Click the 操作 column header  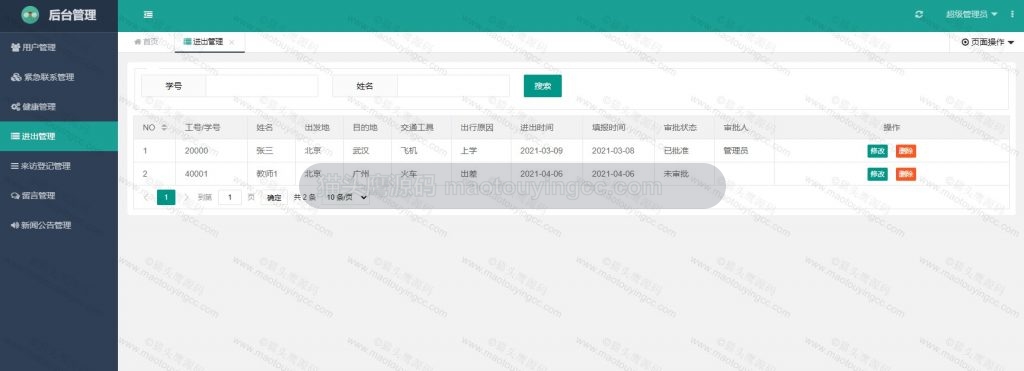click(891, 127)
